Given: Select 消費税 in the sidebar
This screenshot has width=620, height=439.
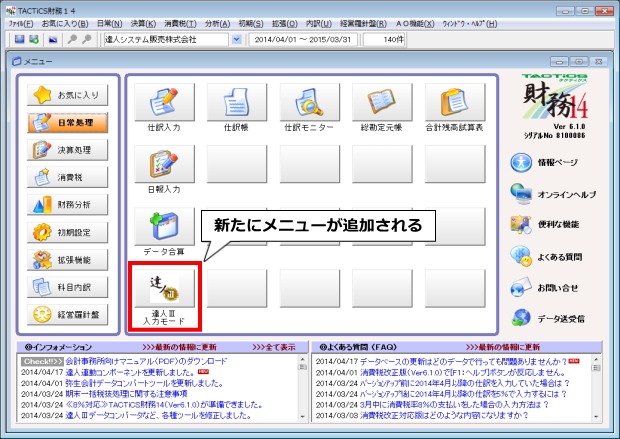Looking at the screenshot, I should tap(68, 177).
